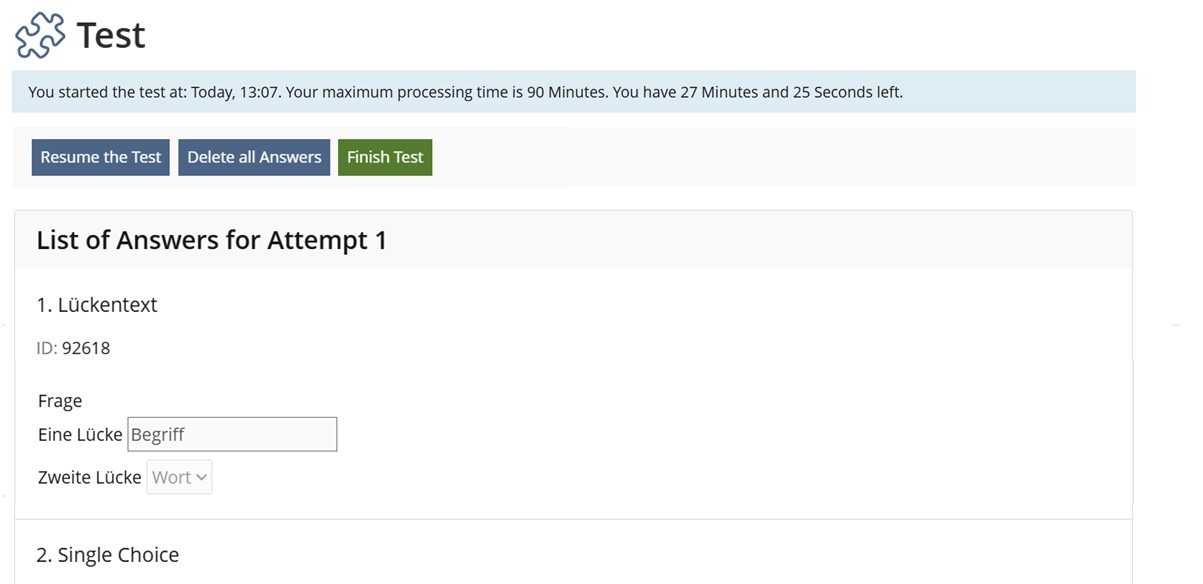Select the 2. Single Choice question title
Image resolution: width=1203 pixels, height=584 pixels.
point(108,555)
